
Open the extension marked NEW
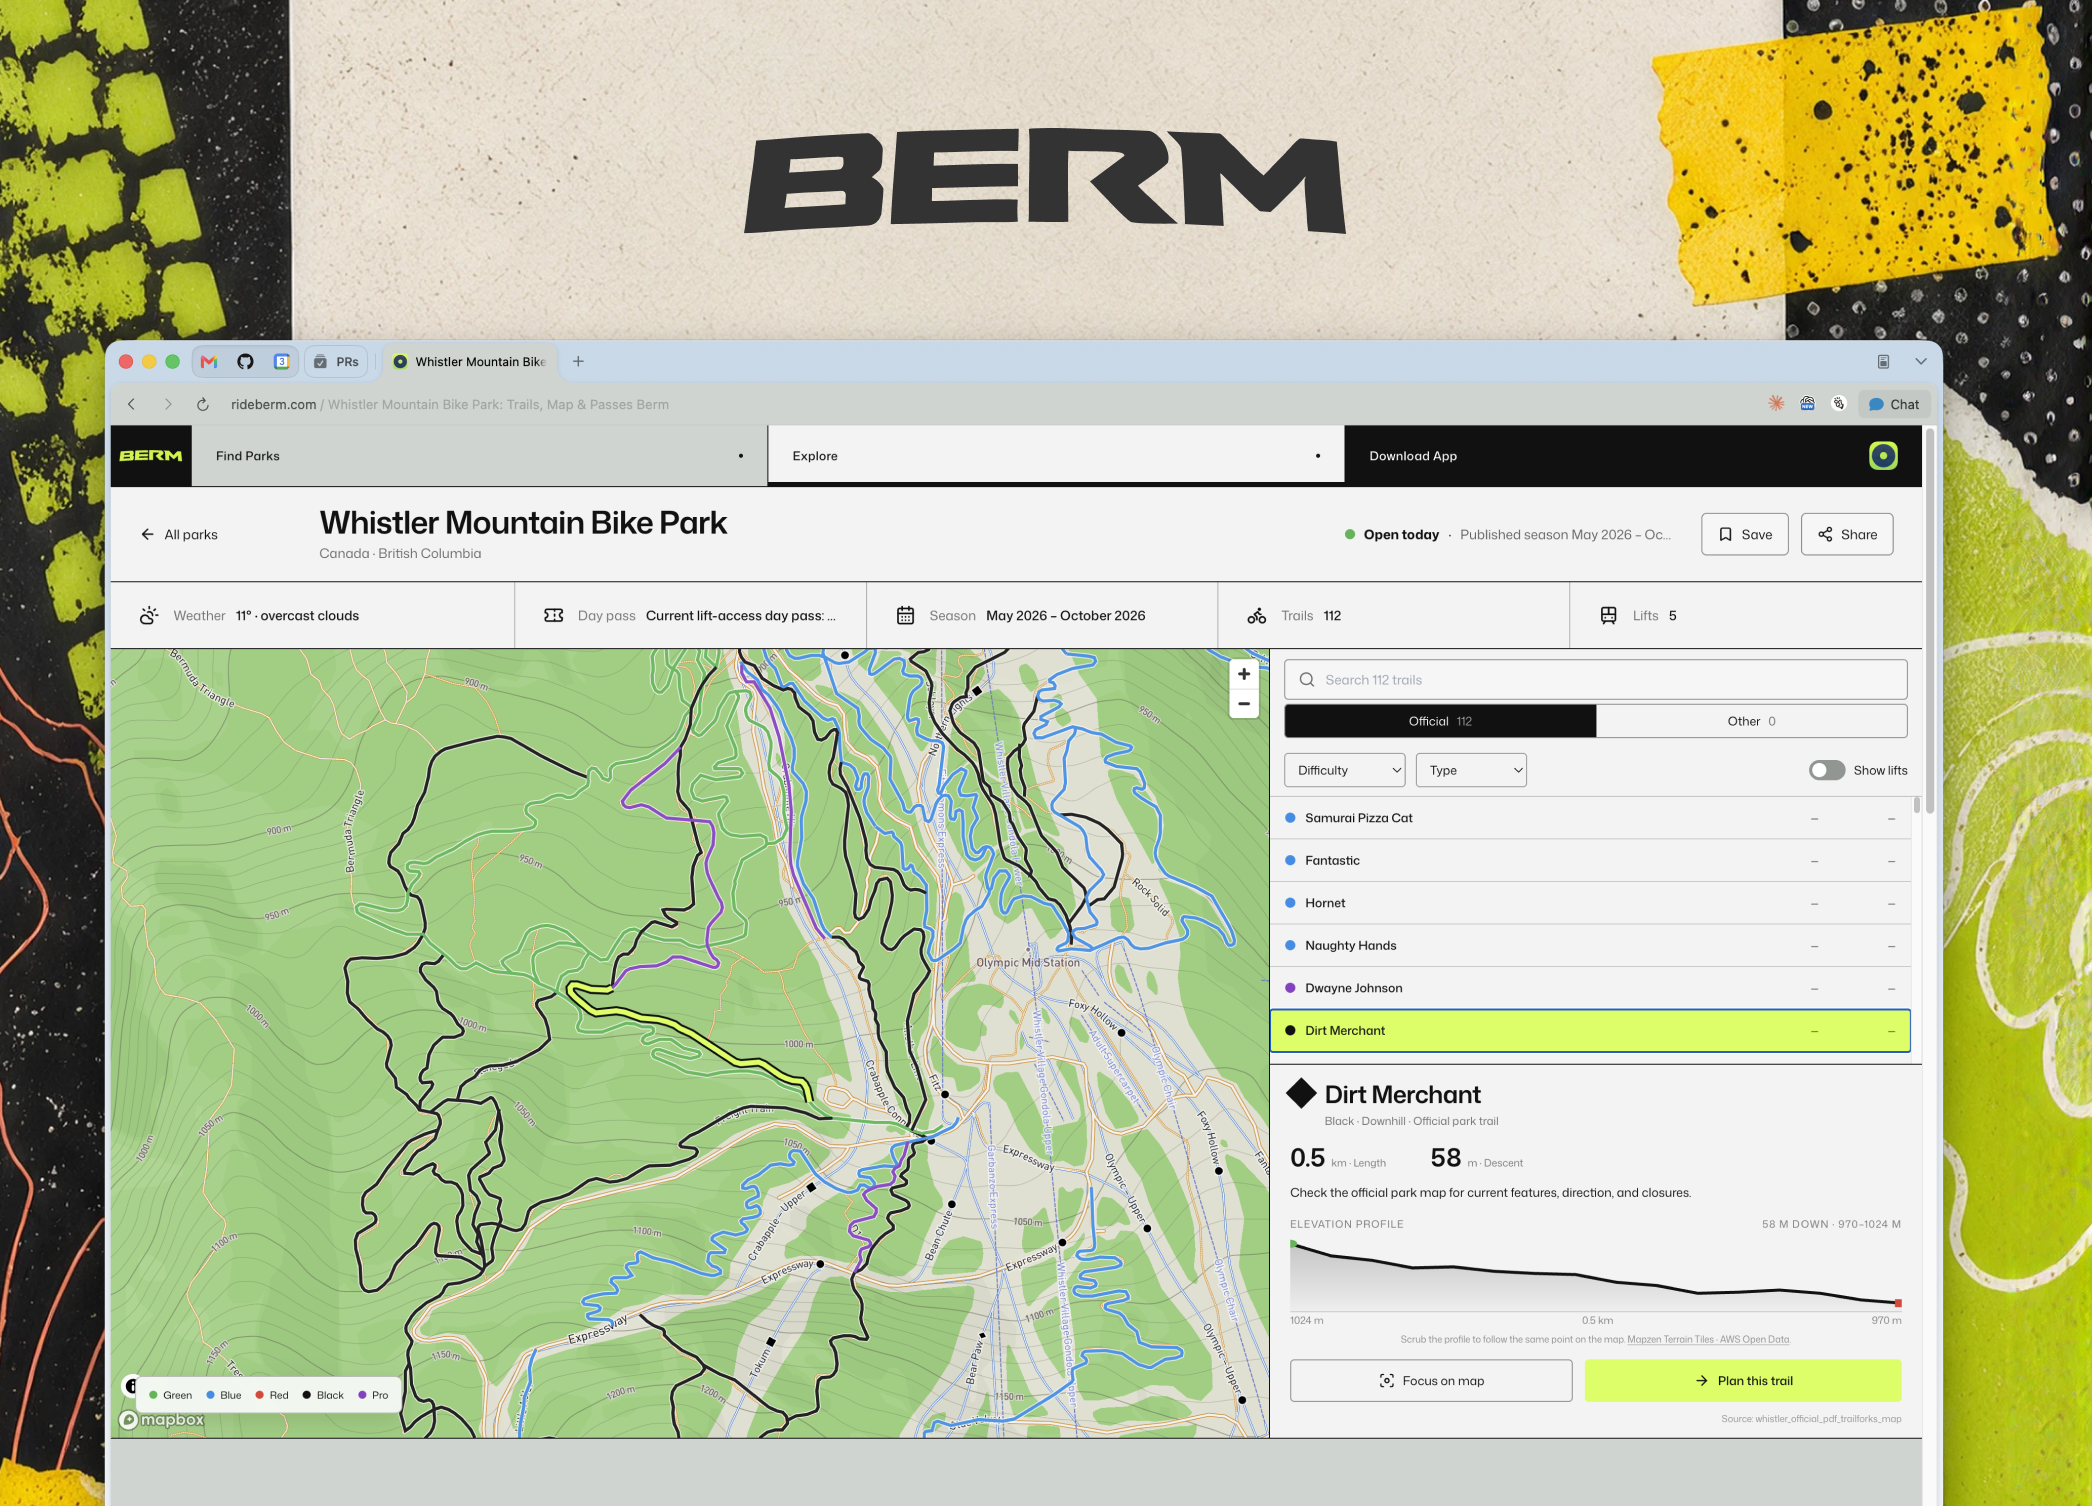click(1807, 403)
